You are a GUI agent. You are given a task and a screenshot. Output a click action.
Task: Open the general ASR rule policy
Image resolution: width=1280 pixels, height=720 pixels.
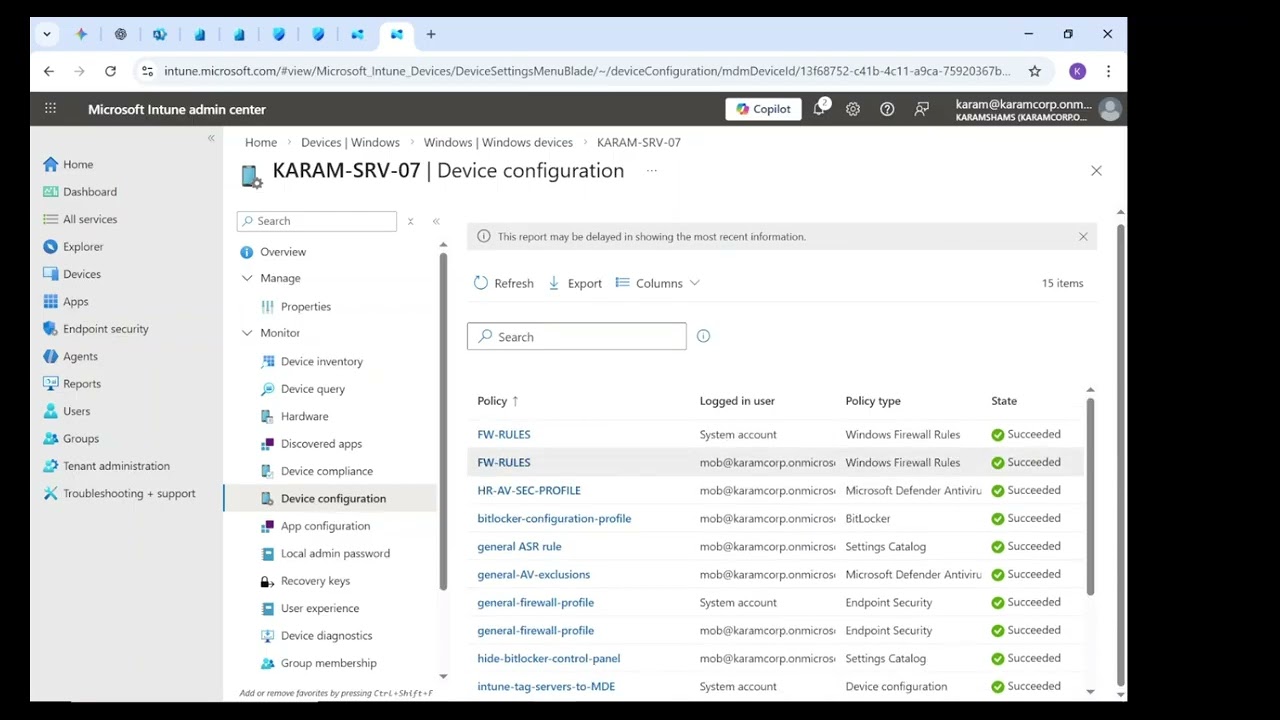click(519, 546)
